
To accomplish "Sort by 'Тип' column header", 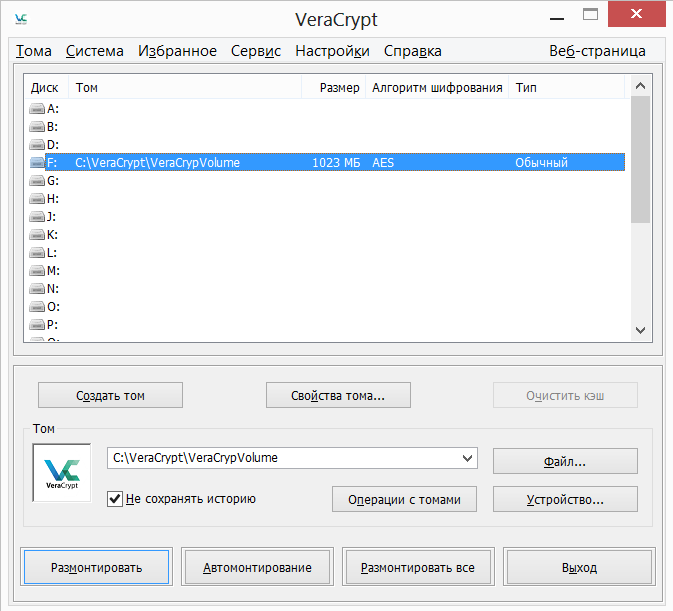I will click(567, 88).
